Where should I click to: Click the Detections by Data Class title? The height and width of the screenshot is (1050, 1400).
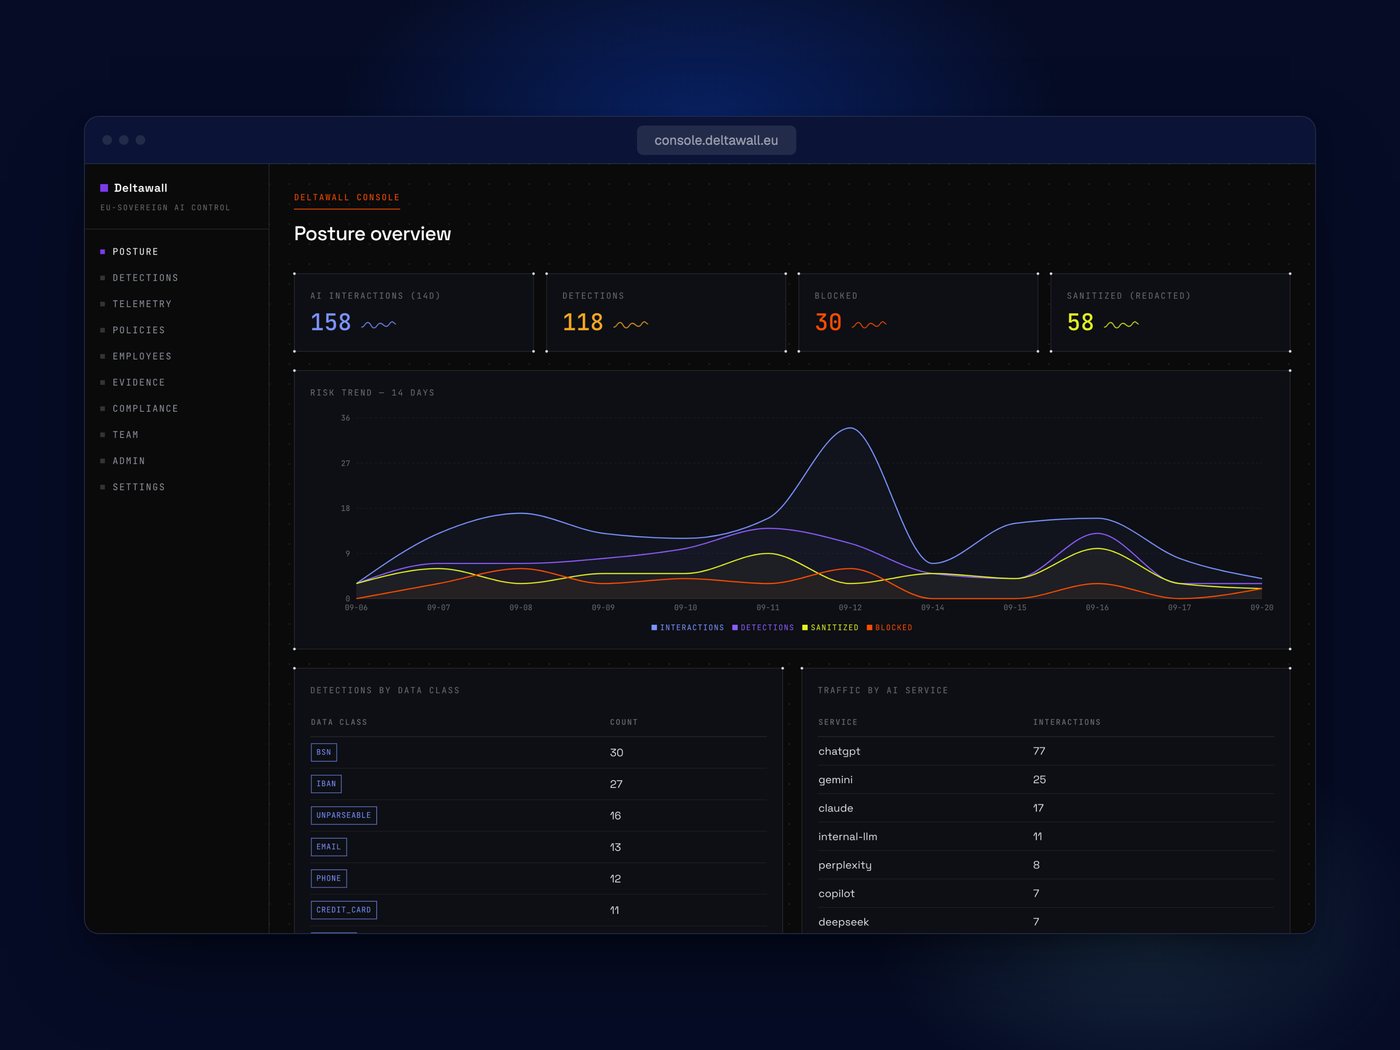click(x=385, y=691)
